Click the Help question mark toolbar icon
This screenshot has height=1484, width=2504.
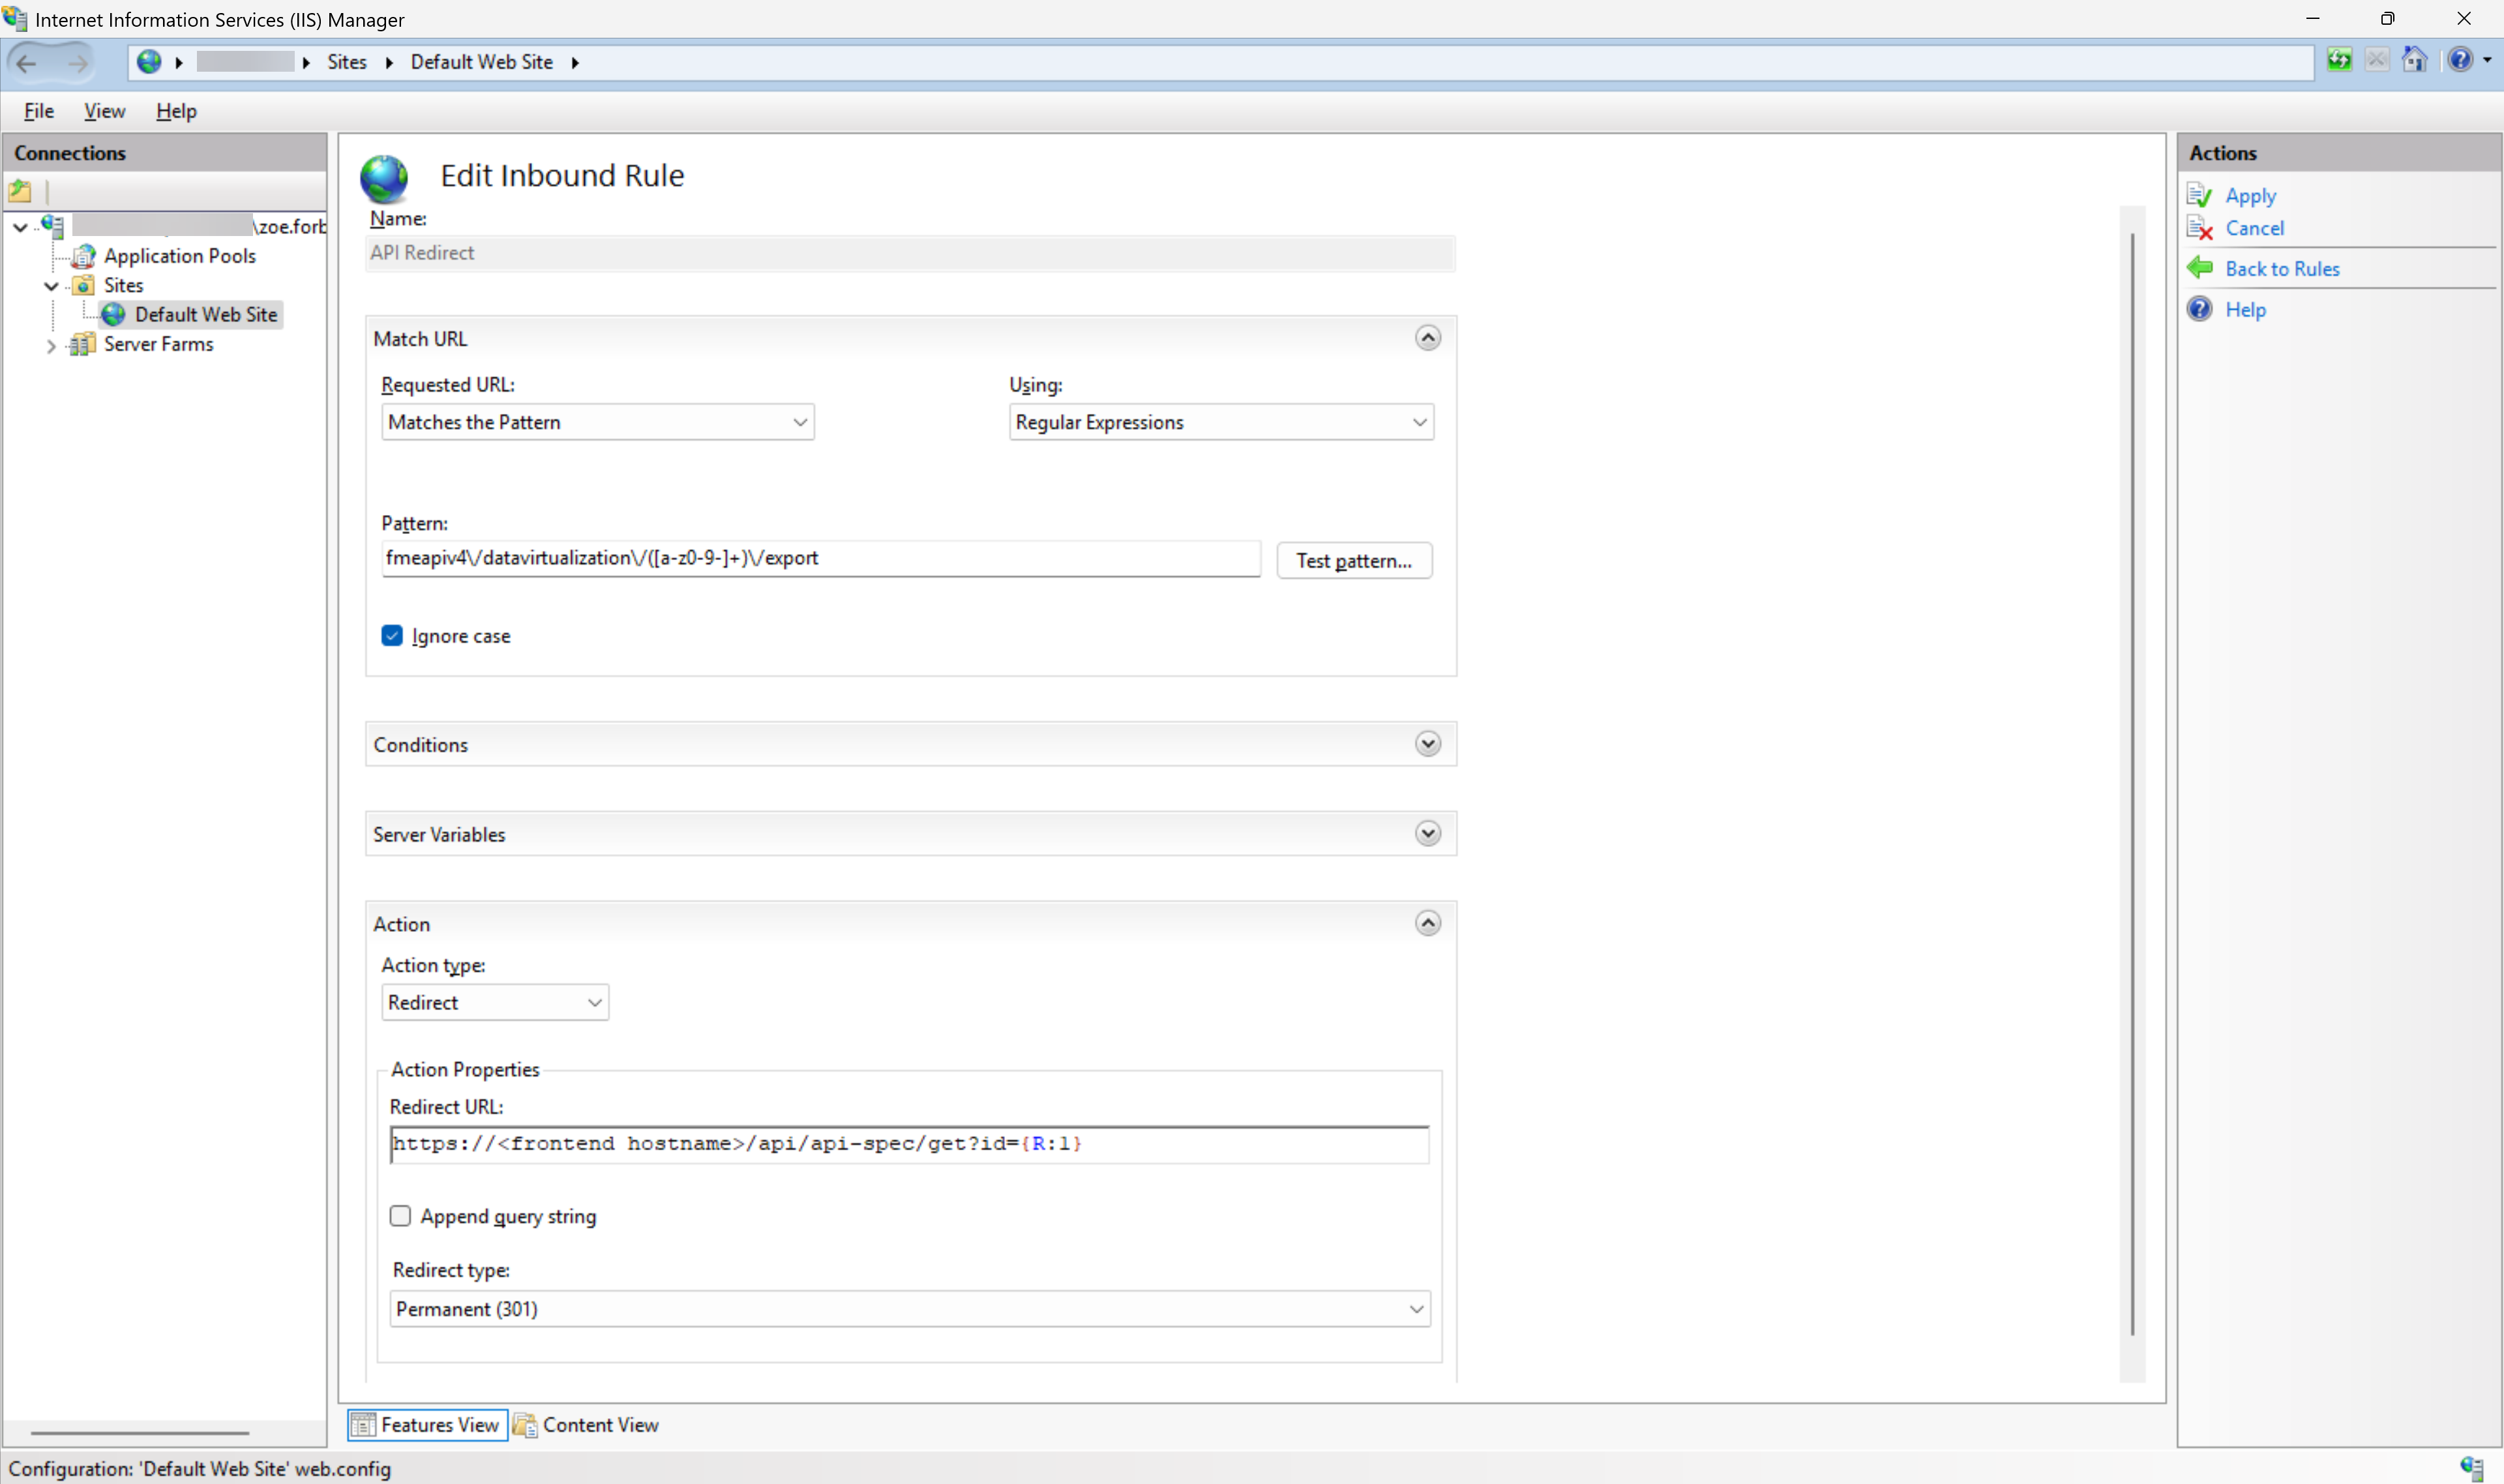pyautogui.click(x=2460, y=60)
